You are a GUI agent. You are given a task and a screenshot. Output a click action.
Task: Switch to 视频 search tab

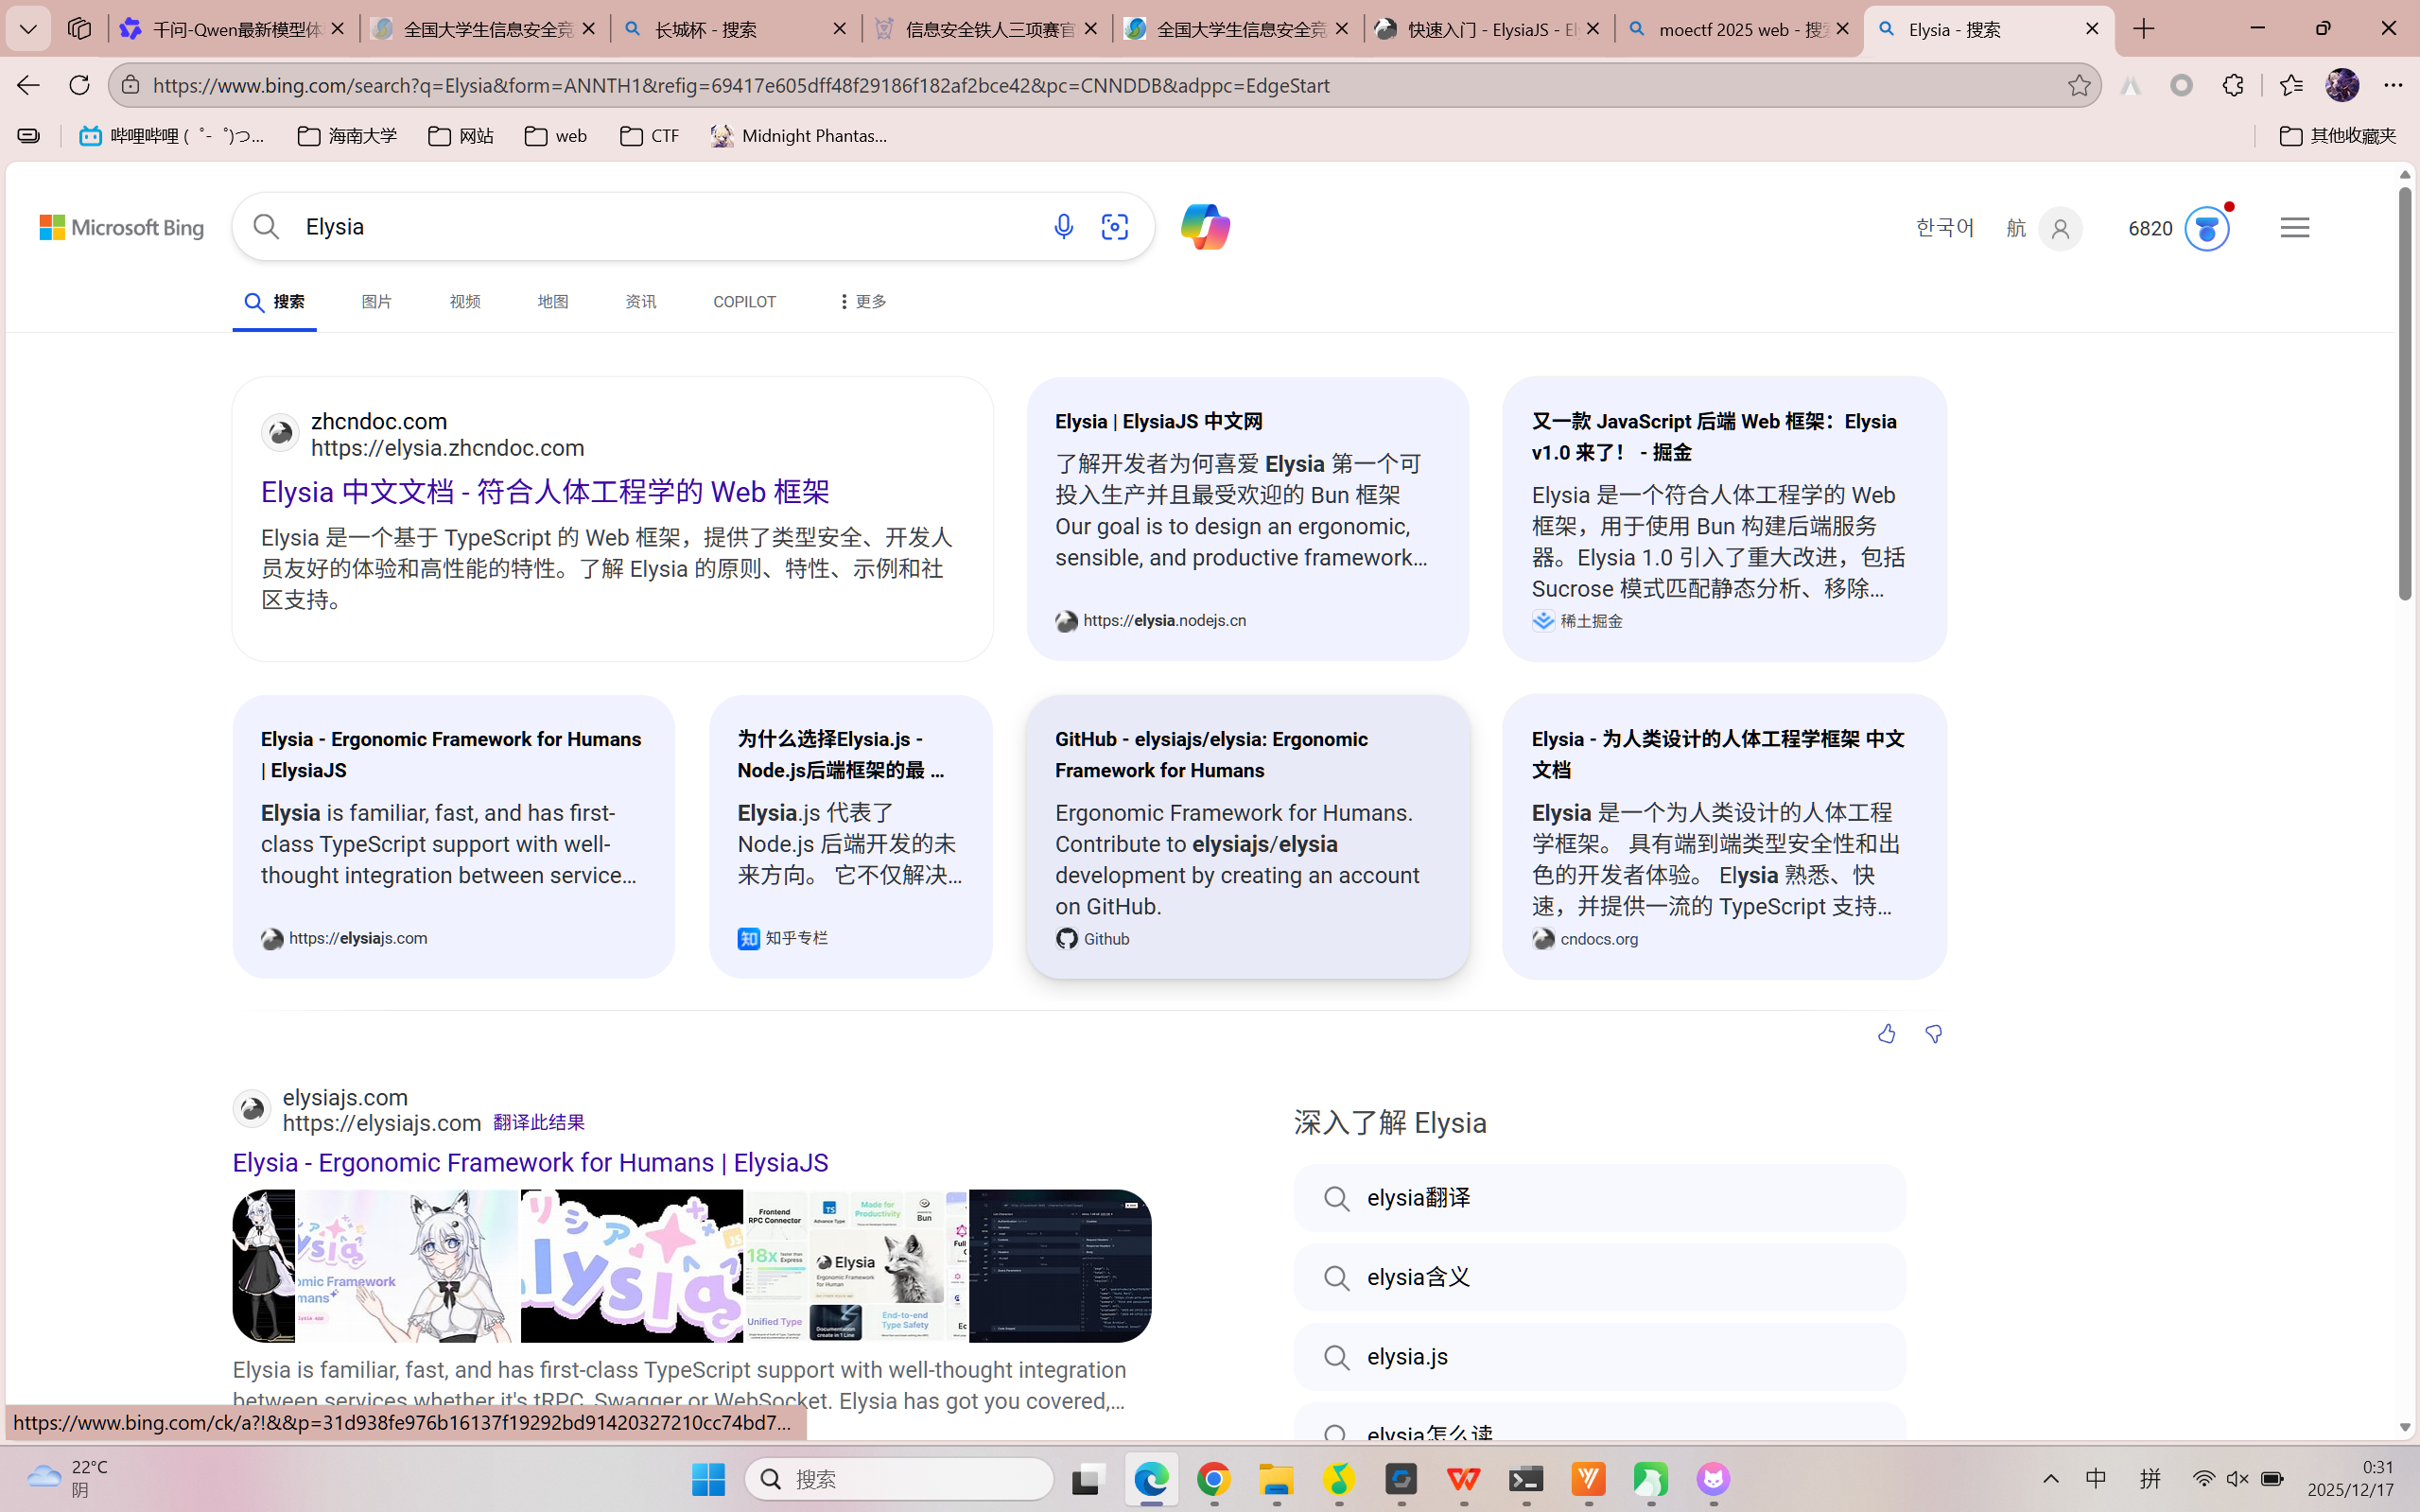click(465, 301)
